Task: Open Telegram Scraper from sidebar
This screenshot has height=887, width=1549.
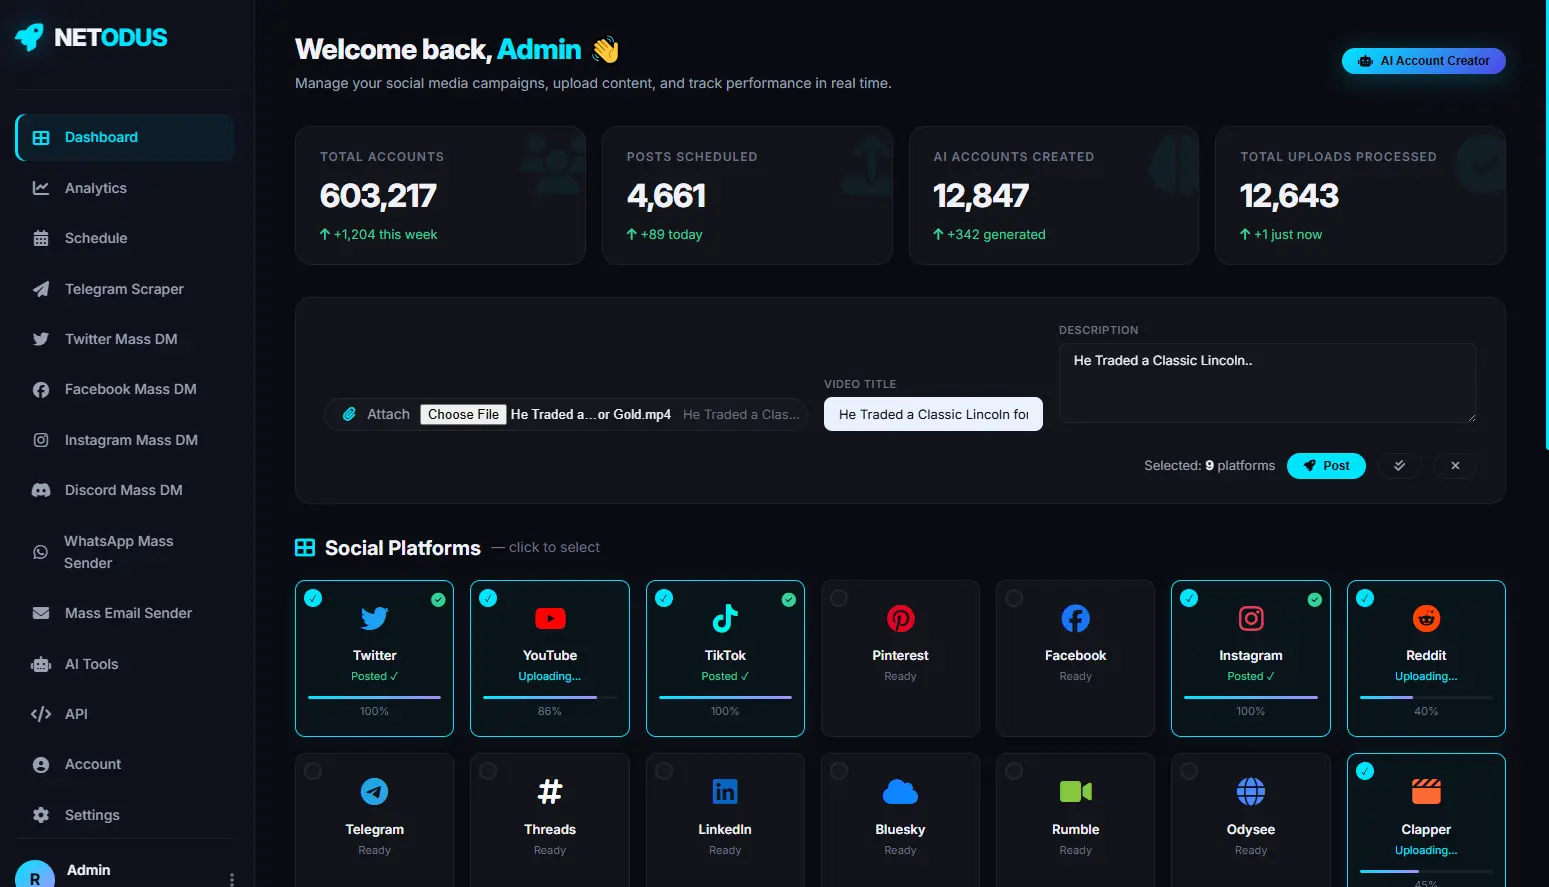Action: click(x=125, y=289)
